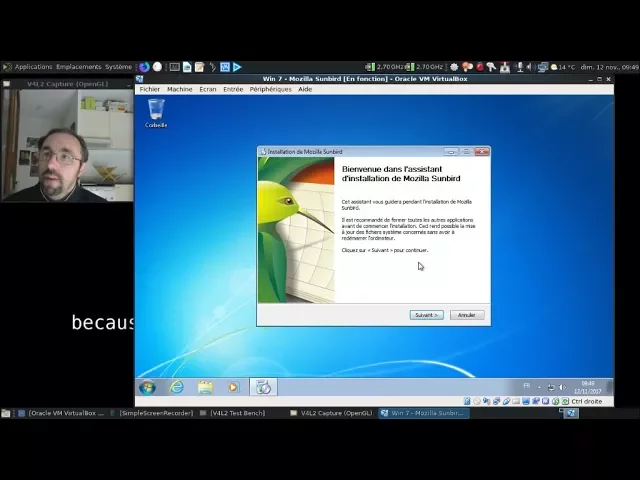640x480 pixels.
Task: Open Windows Explorer folder taskbar icon
Action: 205,387
